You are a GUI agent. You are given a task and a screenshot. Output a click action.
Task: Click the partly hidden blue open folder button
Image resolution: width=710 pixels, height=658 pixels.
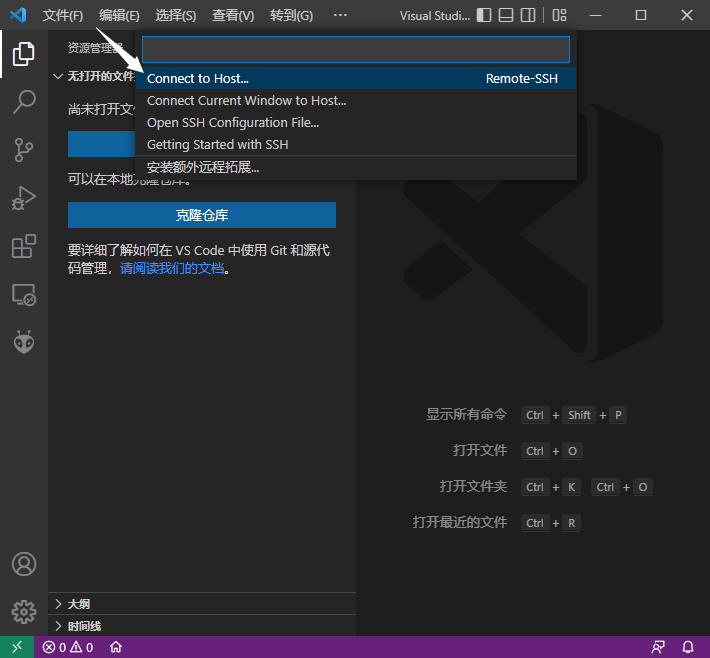pyautogui.click(x=101, y=144)
